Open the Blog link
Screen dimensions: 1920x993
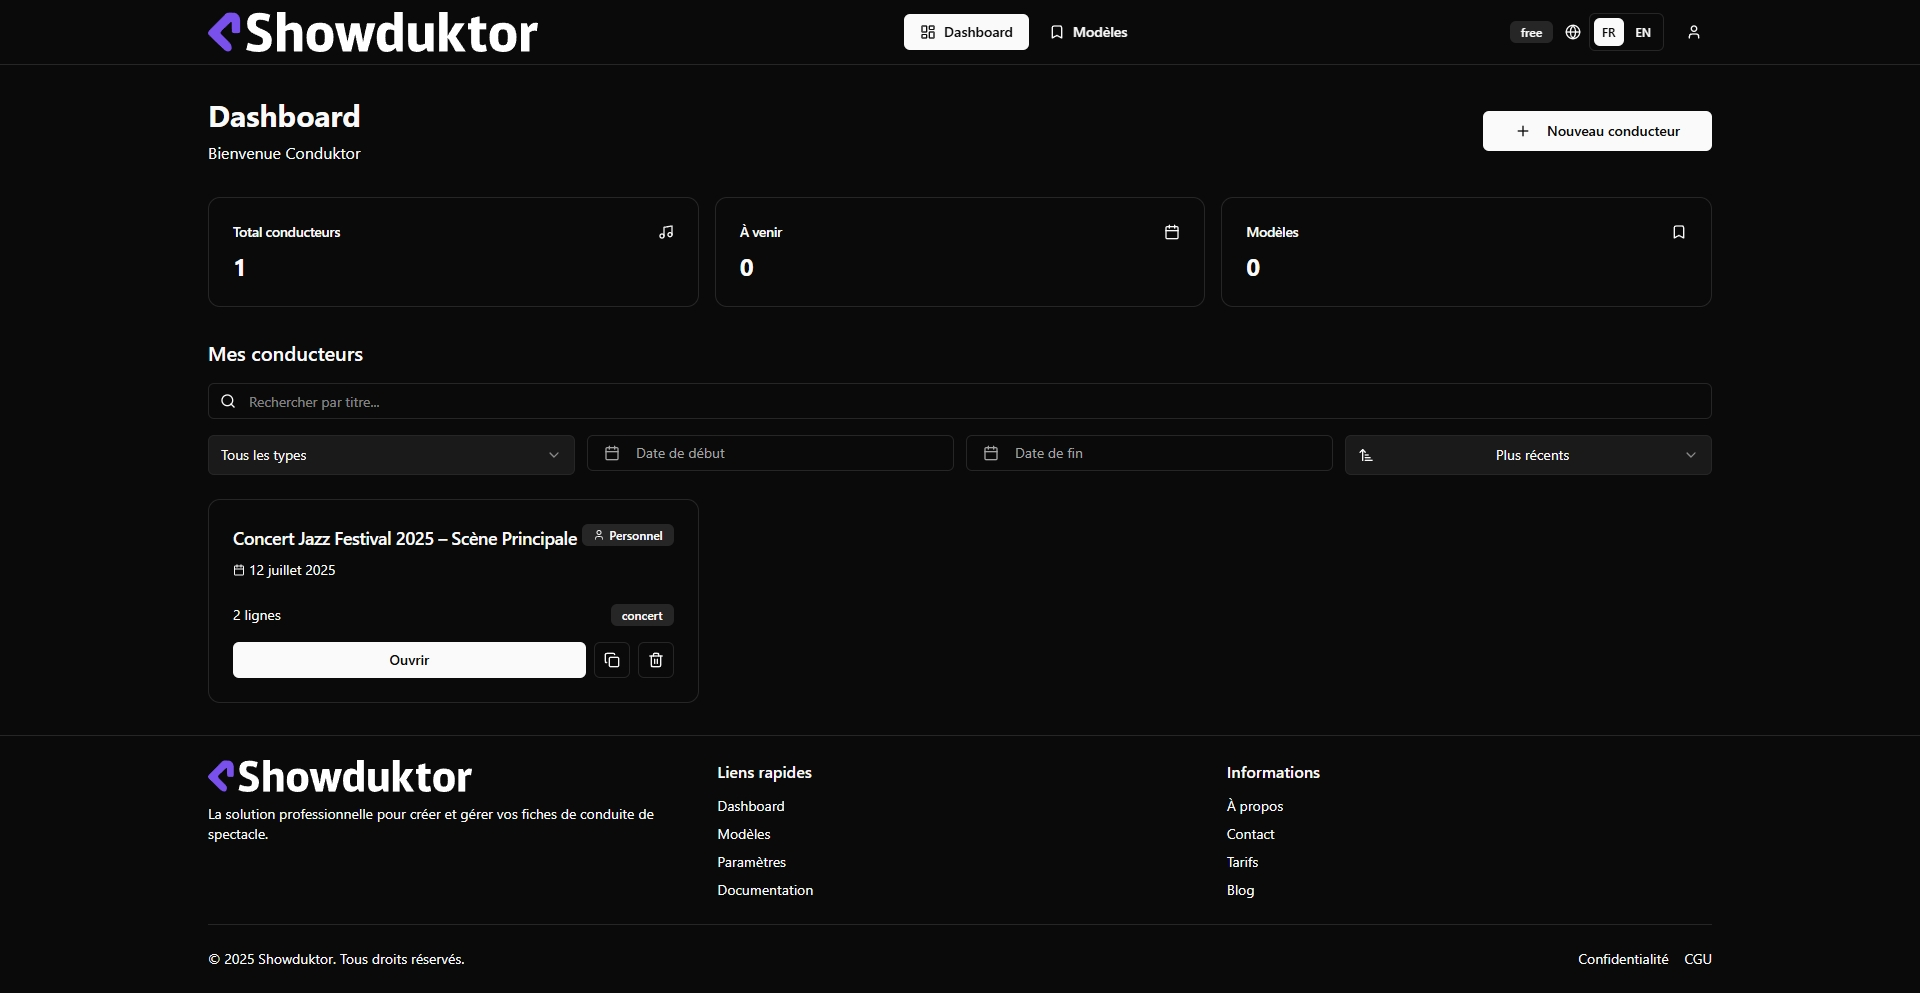1241,890
